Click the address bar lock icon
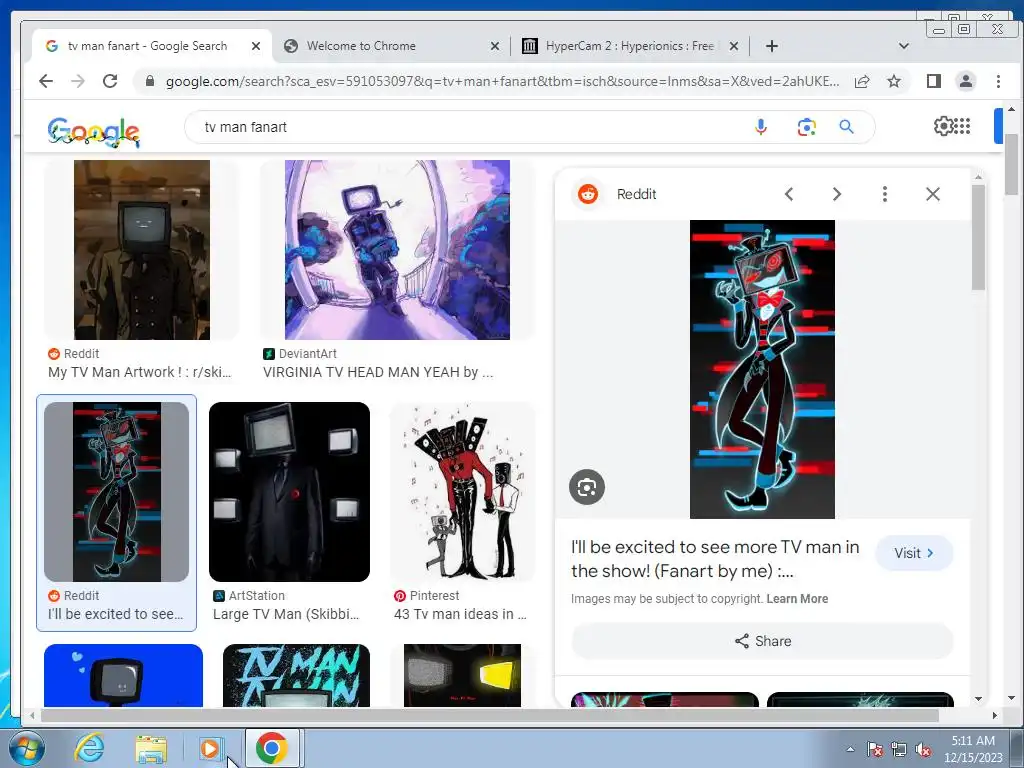This screenshot has width=1024, height=768. 150,81
